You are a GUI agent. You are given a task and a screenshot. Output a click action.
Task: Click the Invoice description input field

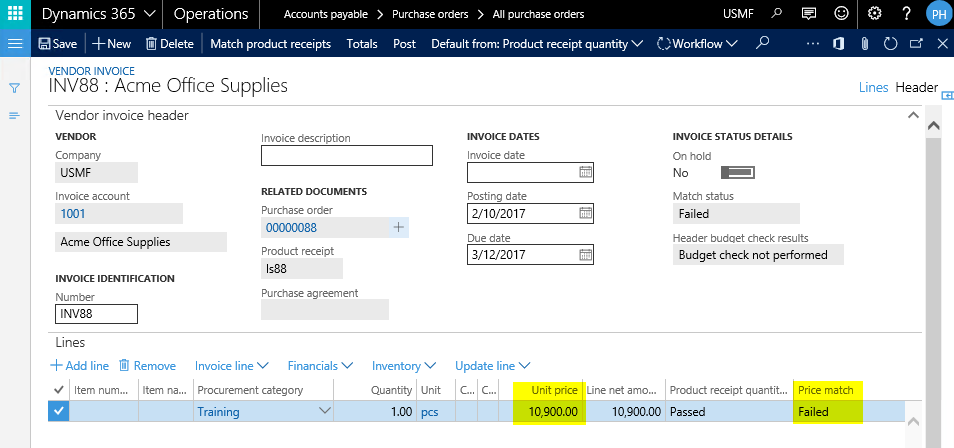(x=346, y=155)
